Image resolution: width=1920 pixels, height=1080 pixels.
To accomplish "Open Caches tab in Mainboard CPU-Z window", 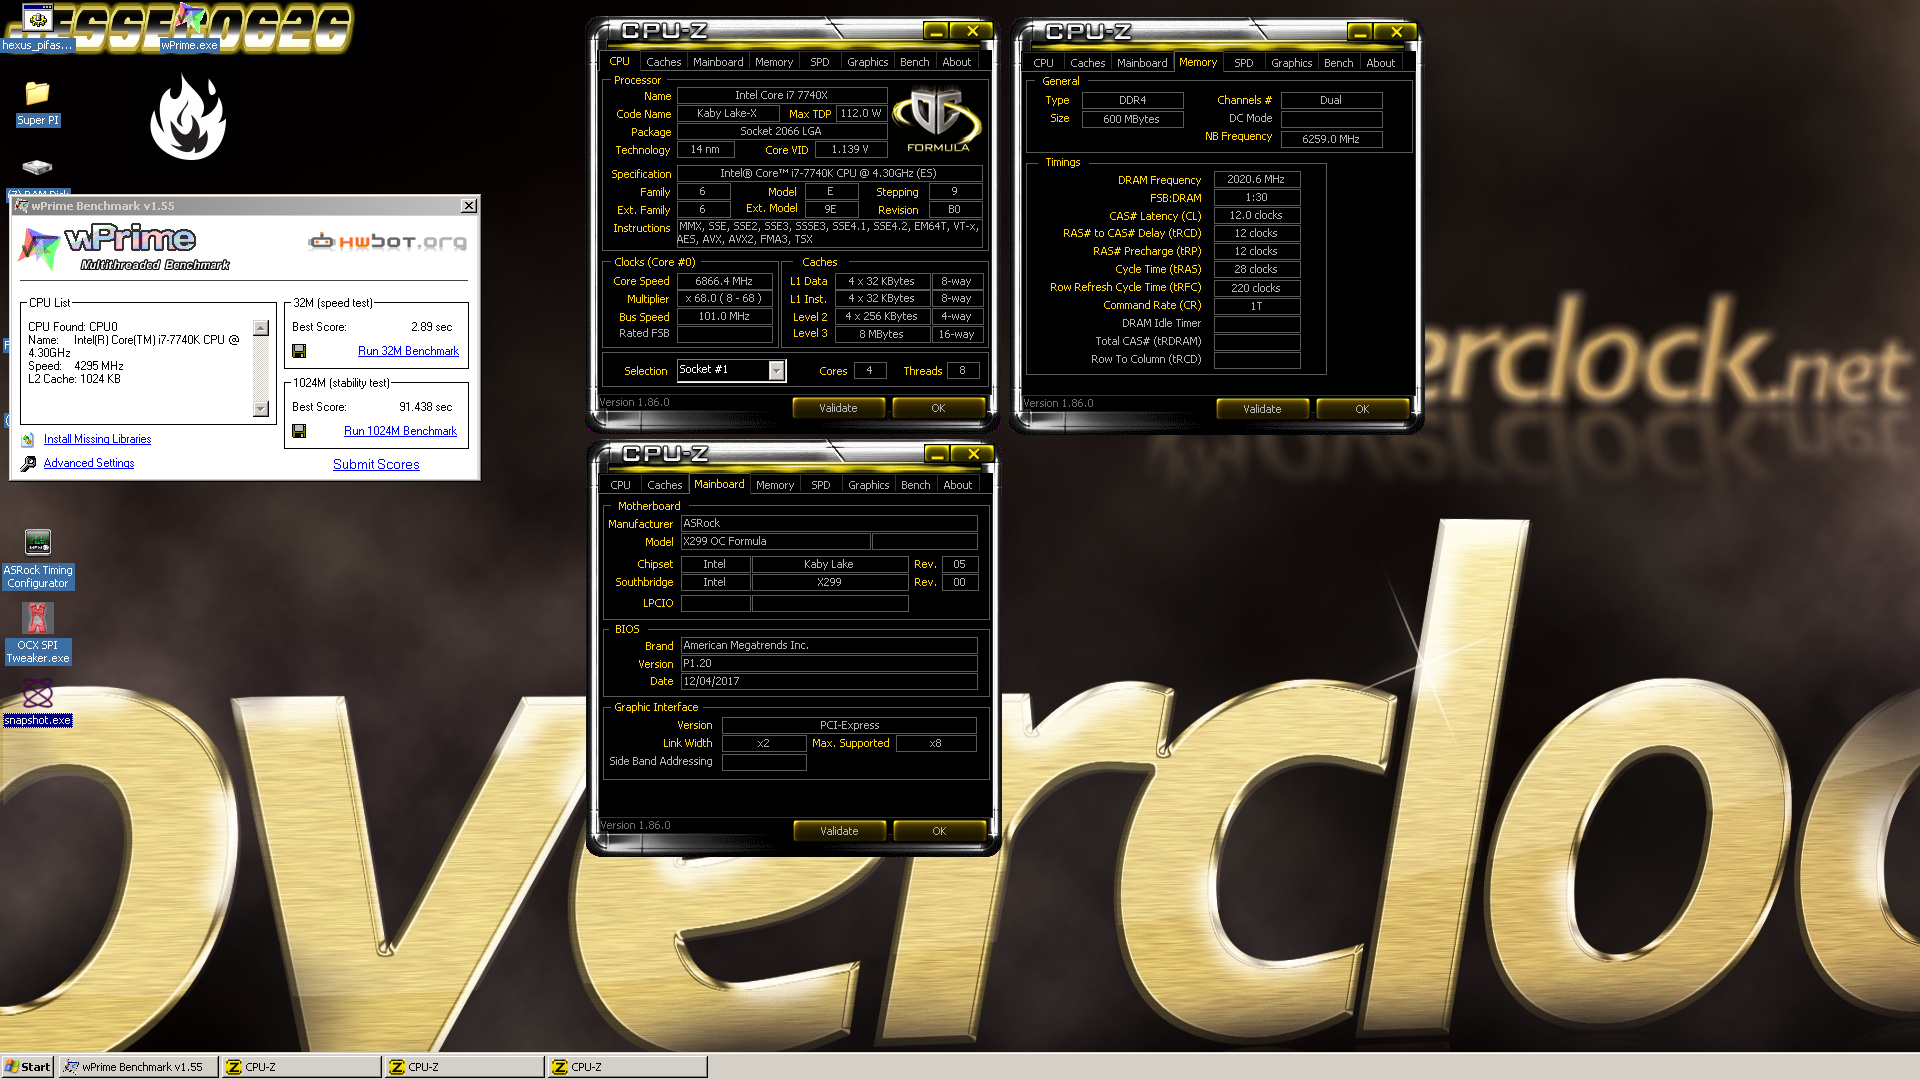I will tap(665, 485).
